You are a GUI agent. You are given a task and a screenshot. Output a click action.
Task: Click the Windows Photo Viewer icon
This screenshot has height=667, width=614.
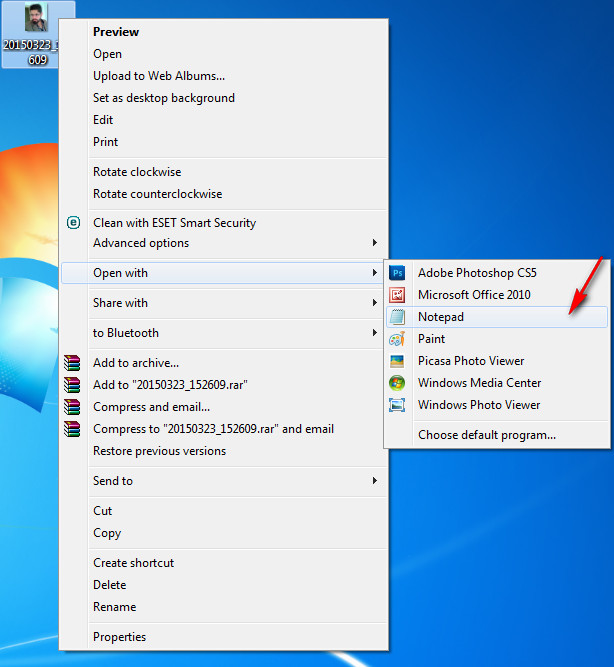pos(397,405)
